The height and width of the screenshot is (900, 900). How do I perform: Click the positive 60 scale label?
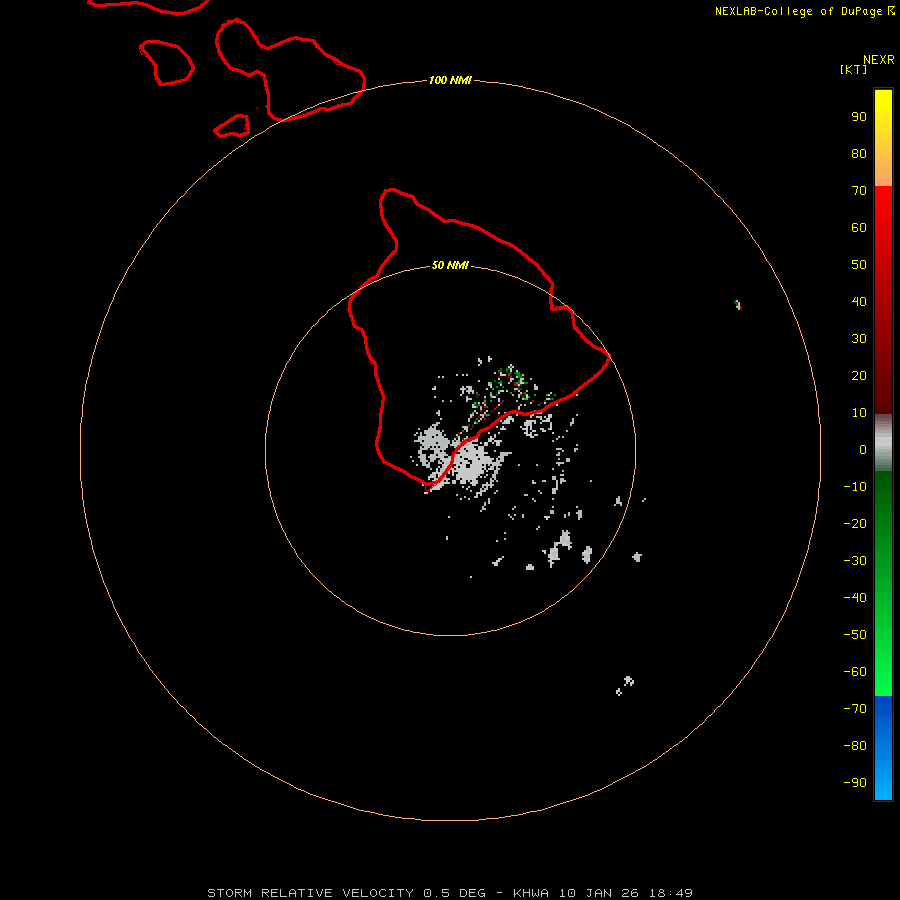point(859,228)
